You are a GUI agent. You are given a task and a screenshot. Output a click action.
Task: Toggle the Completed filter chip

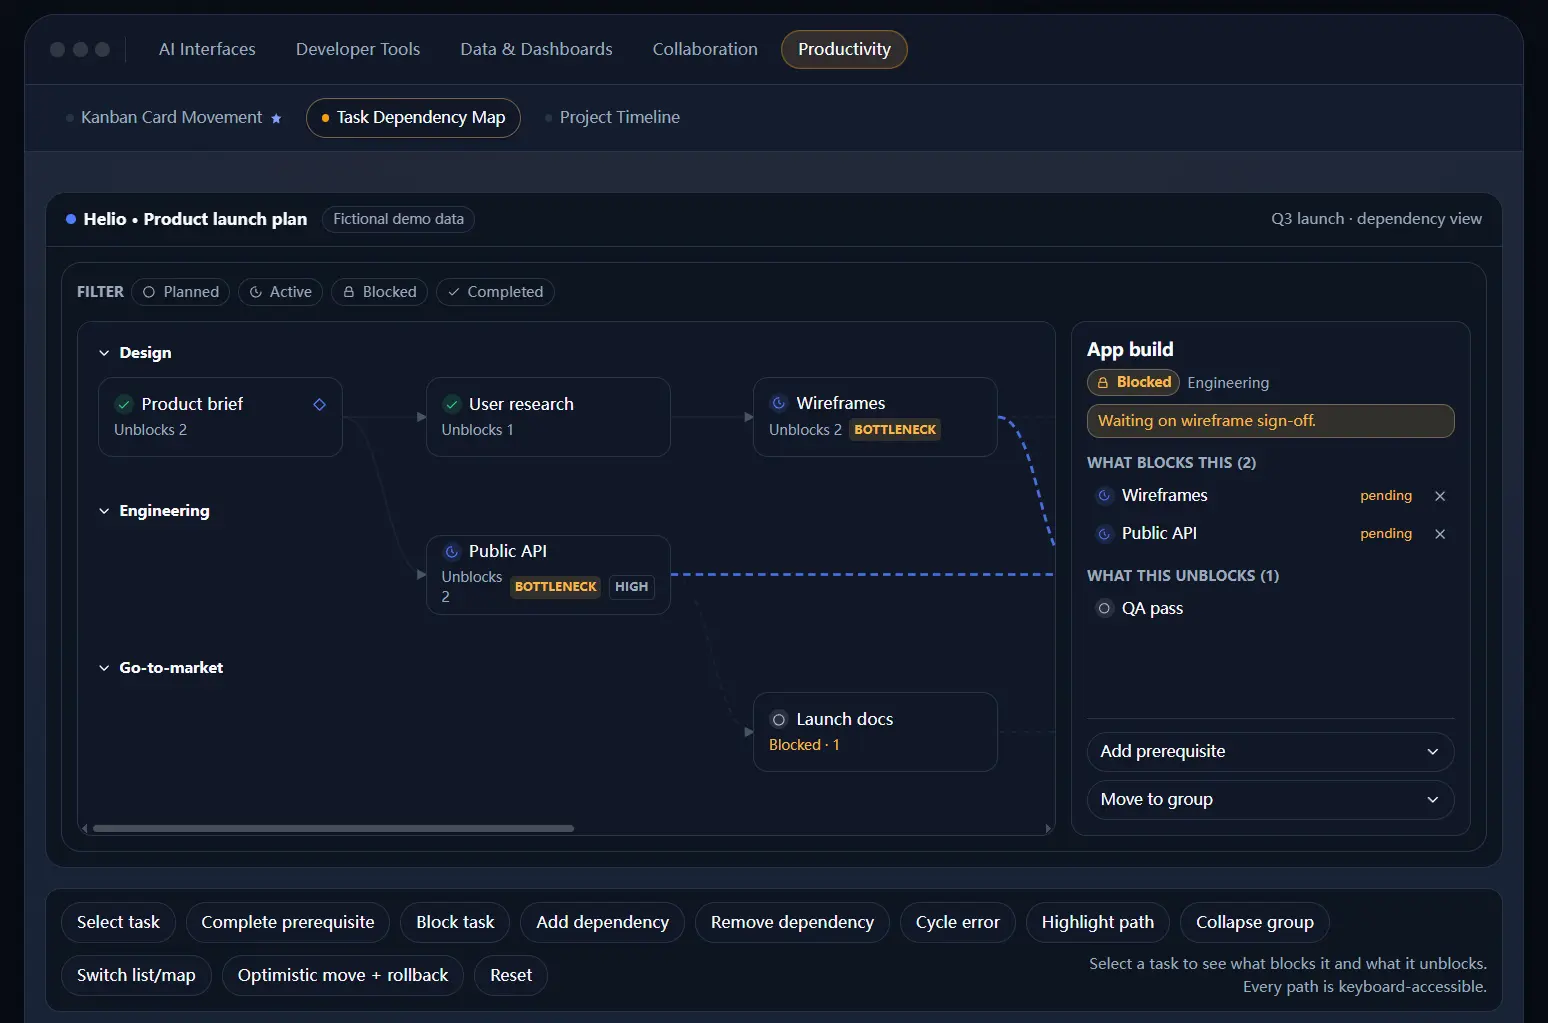pyautogui.click(x=495, y=292)
